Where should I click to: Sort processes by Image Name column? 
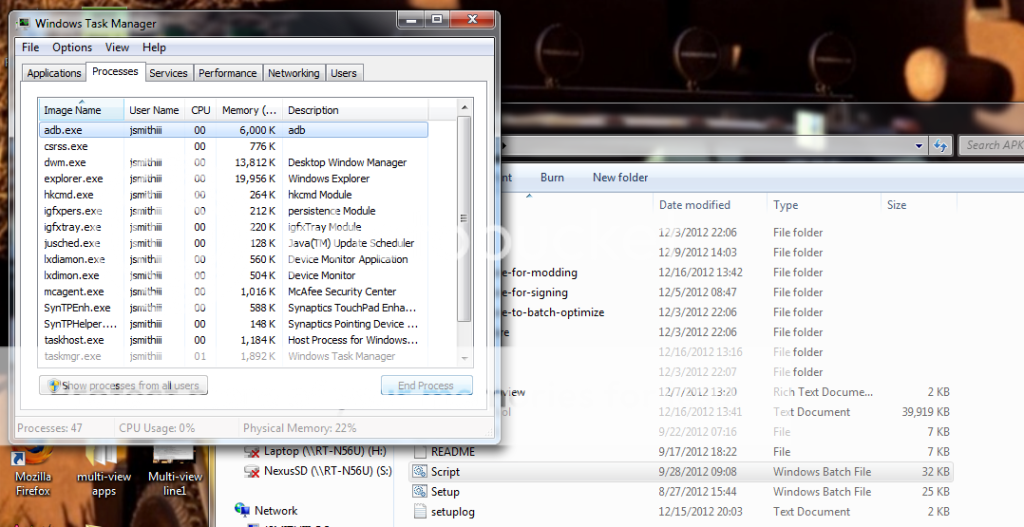click(x=82, y=110)
